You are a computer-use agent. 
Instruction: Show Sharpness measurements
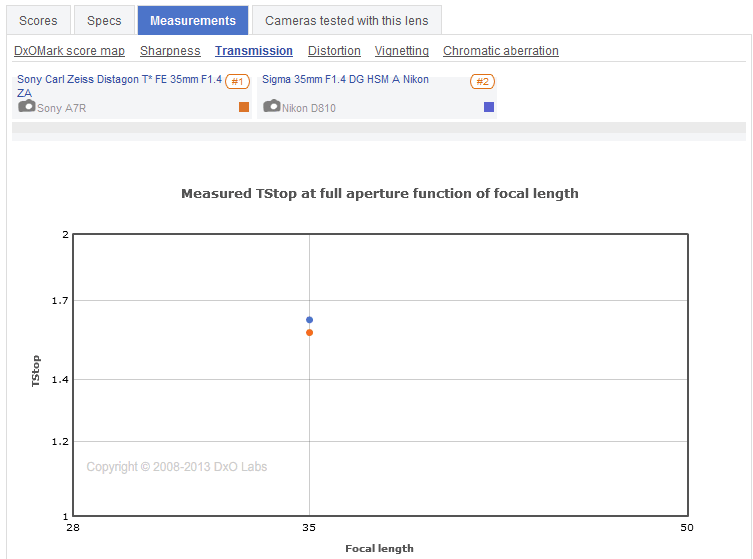coord(170,51)
